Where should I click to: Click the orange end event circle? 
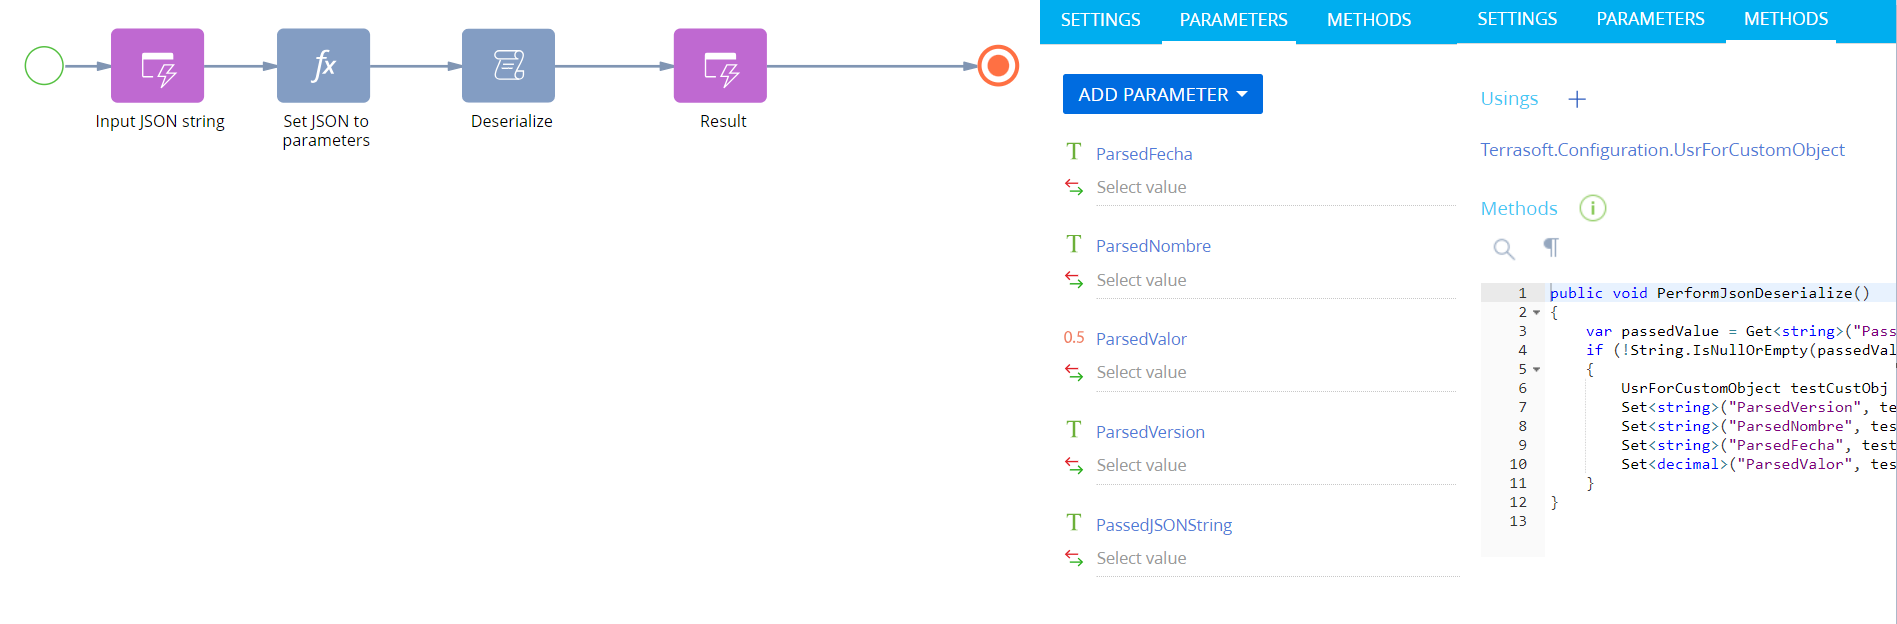[997, 66]
